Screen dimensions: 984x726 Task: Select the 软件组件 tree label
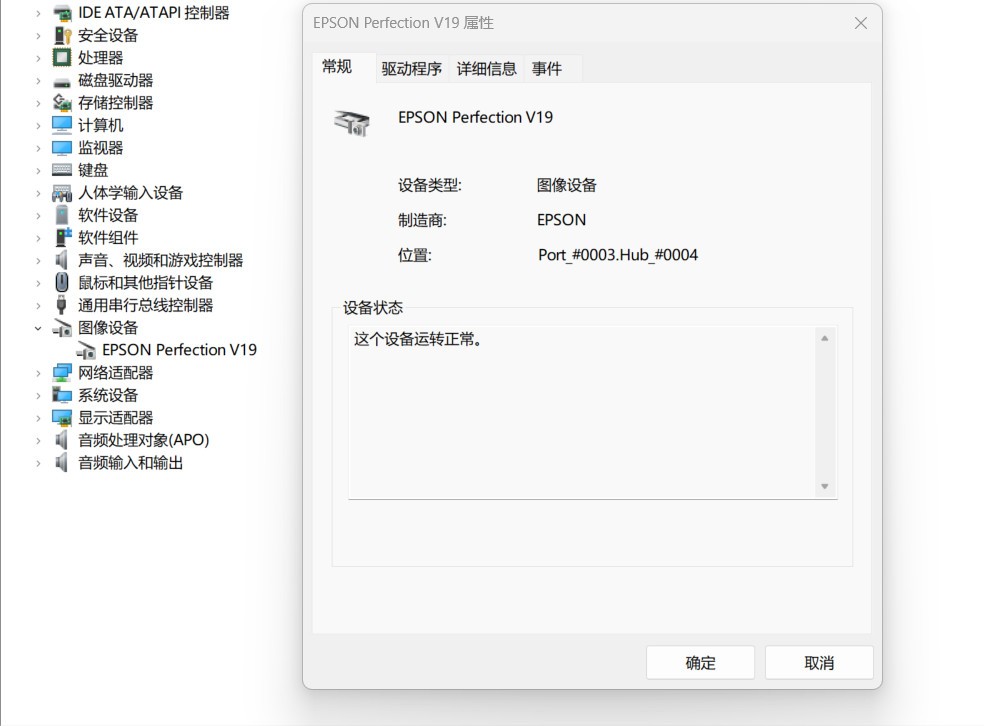click(x=108, y=238)
